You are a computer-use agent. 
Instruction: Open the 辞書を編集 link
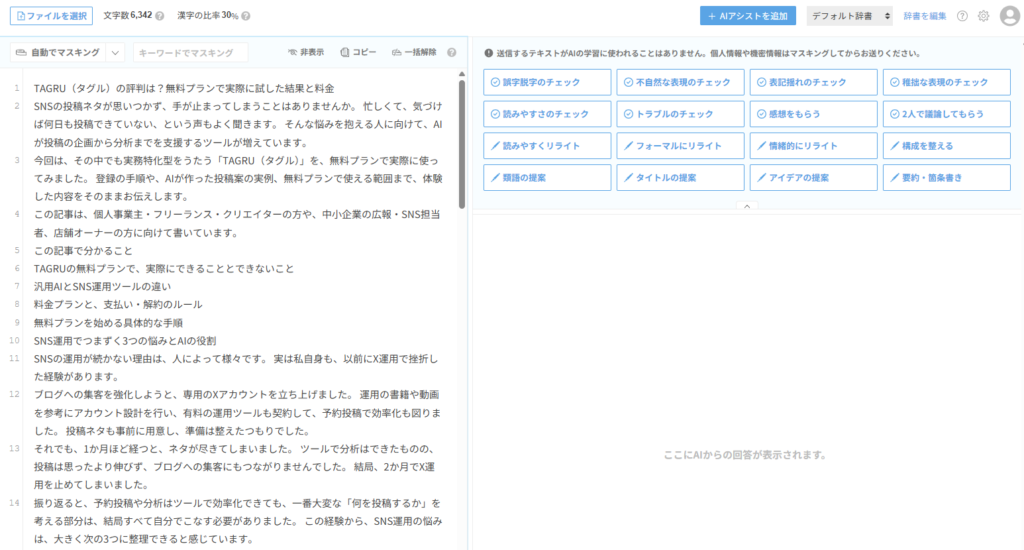pyautogui.click(x=925, y=16)
